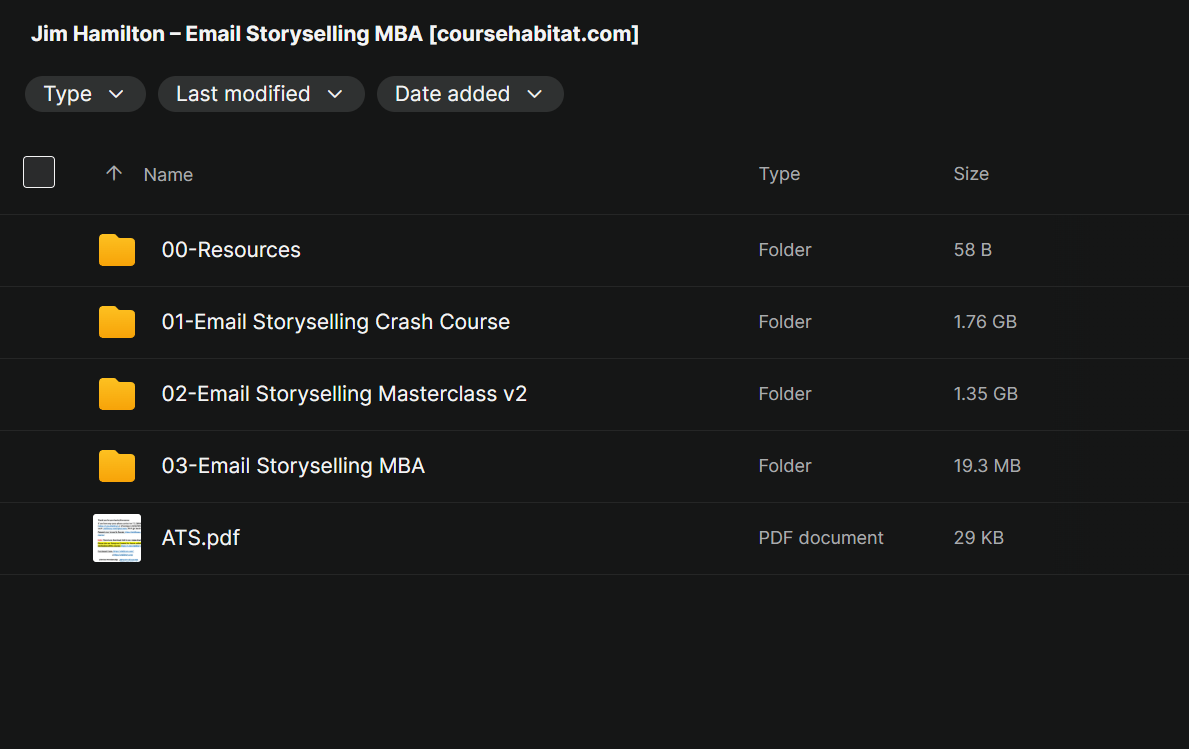Click the 03-Email Storyselling MBA folder icon
Viewport: 1189px width, 749px height.
tap(117, 466)
